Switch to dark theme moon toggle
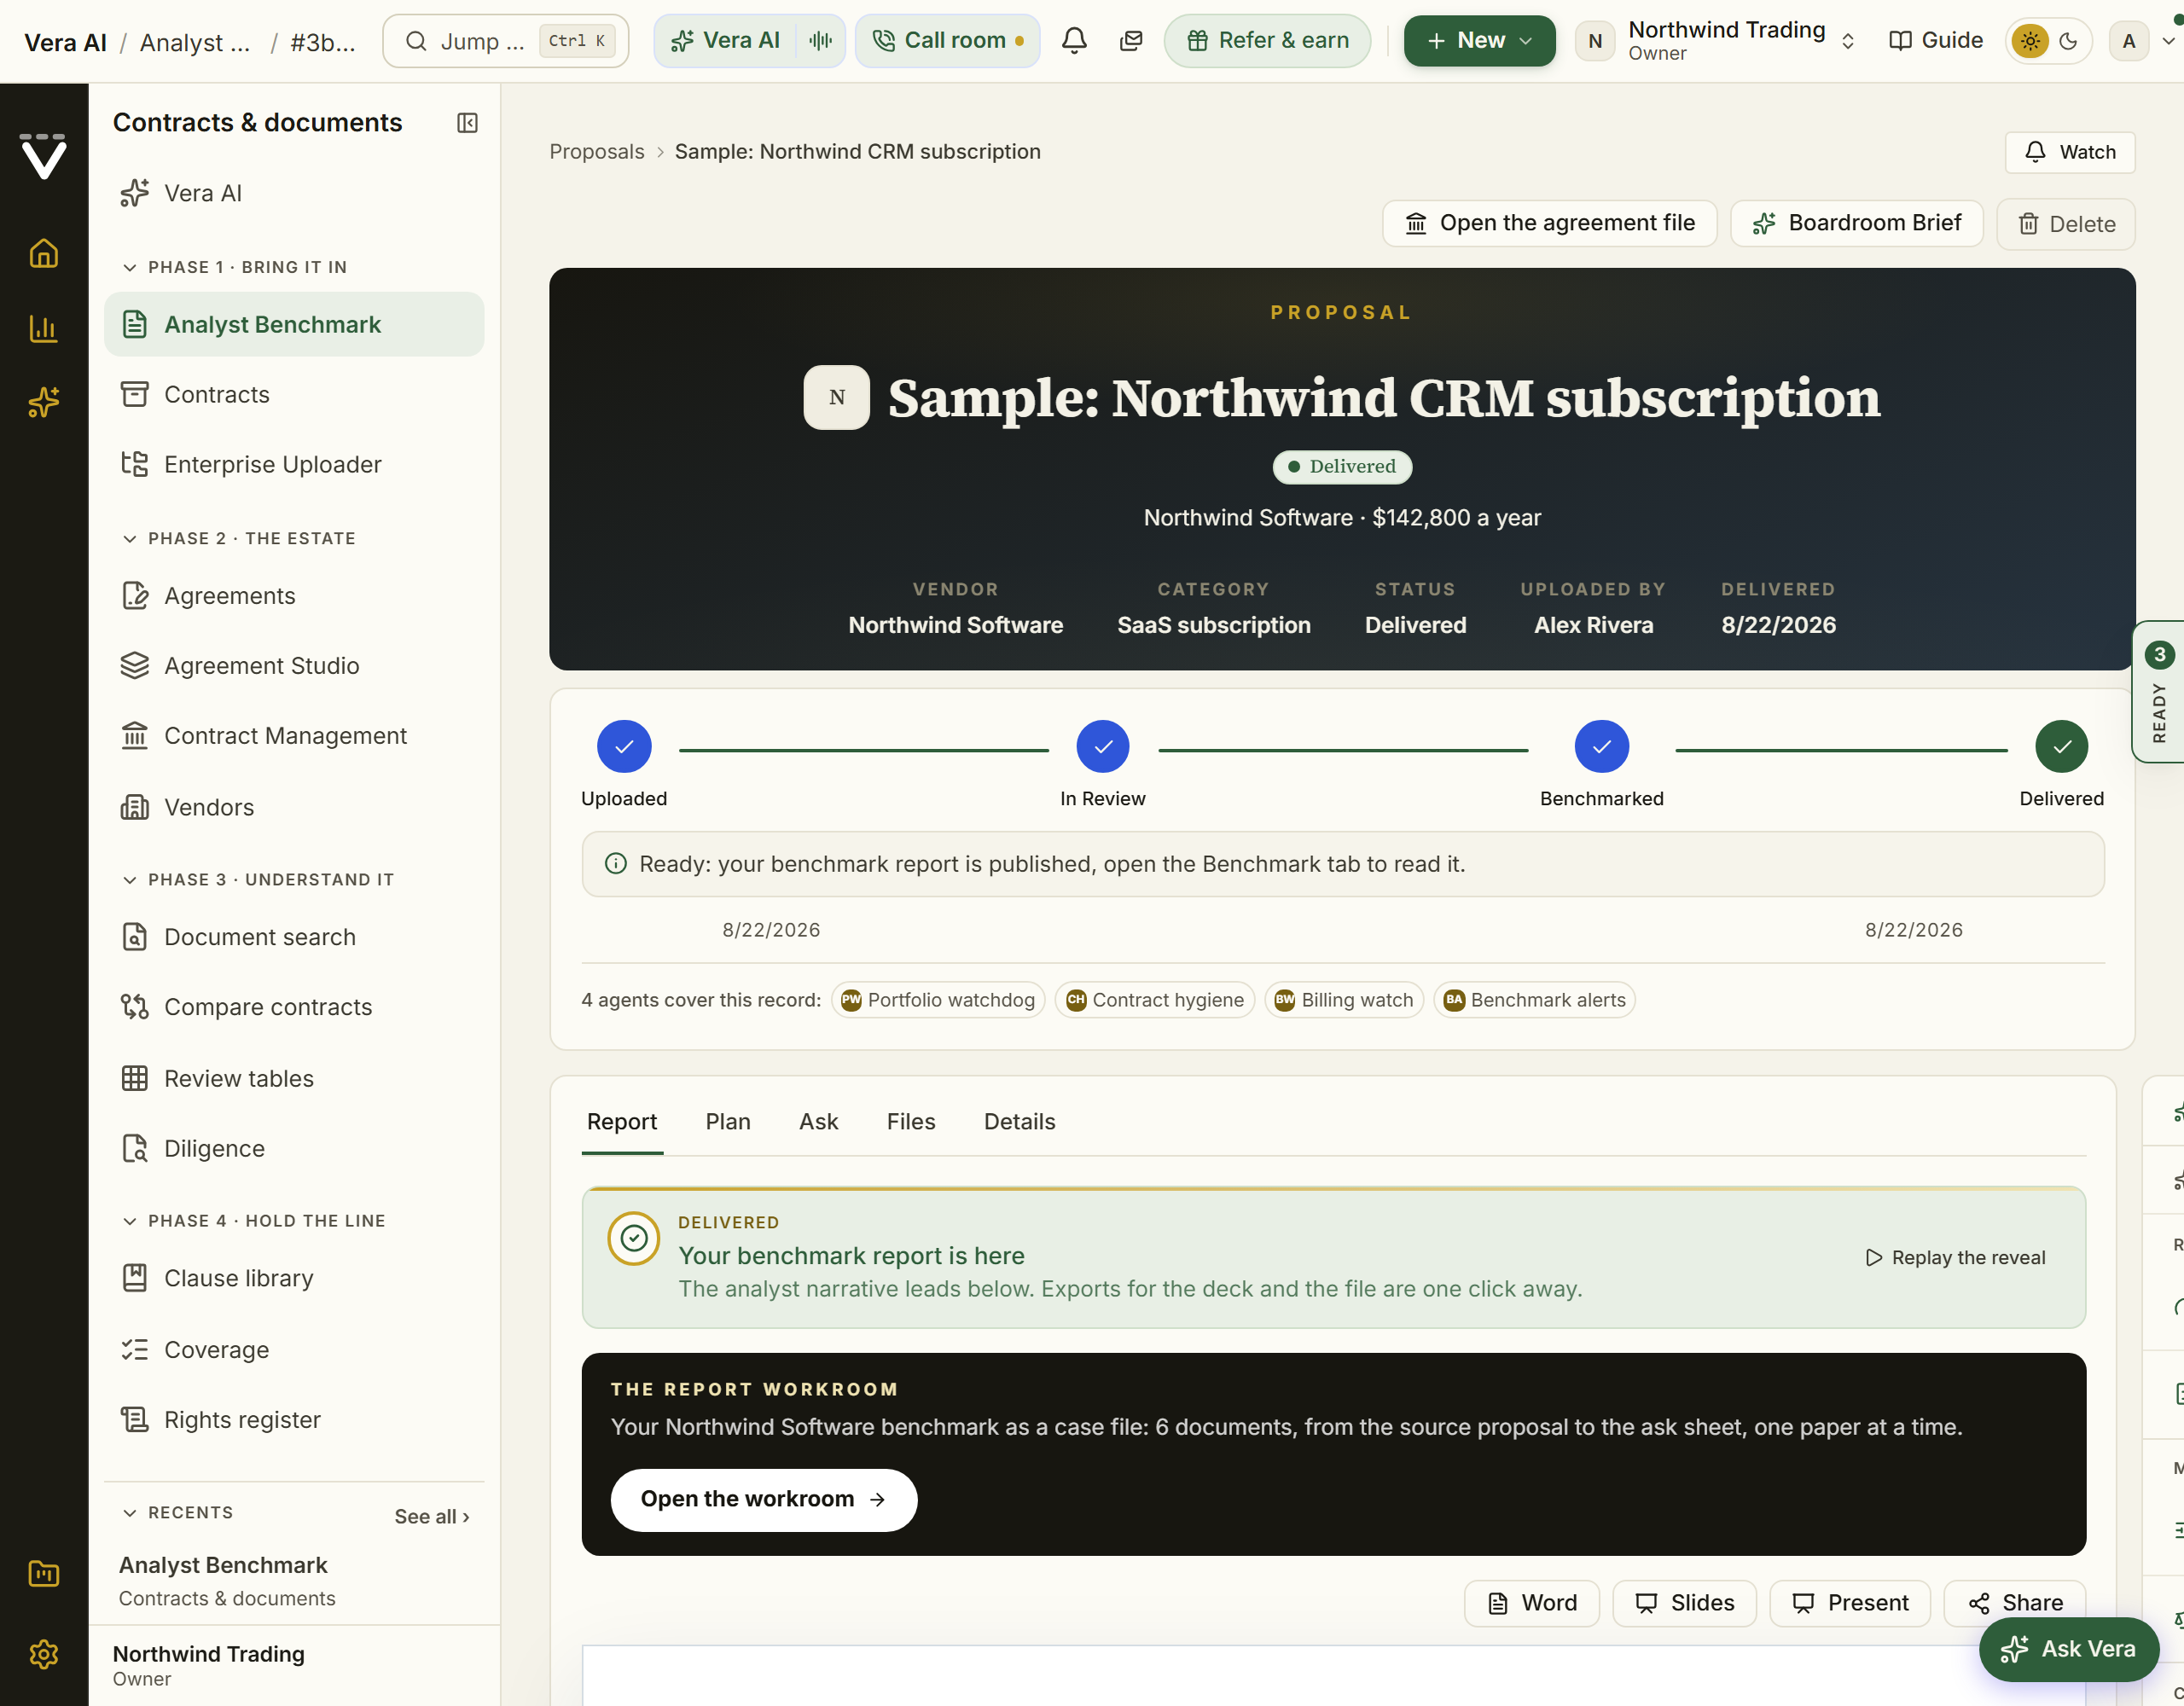The image size is (2184, 1706). (x=2068, y=41)
